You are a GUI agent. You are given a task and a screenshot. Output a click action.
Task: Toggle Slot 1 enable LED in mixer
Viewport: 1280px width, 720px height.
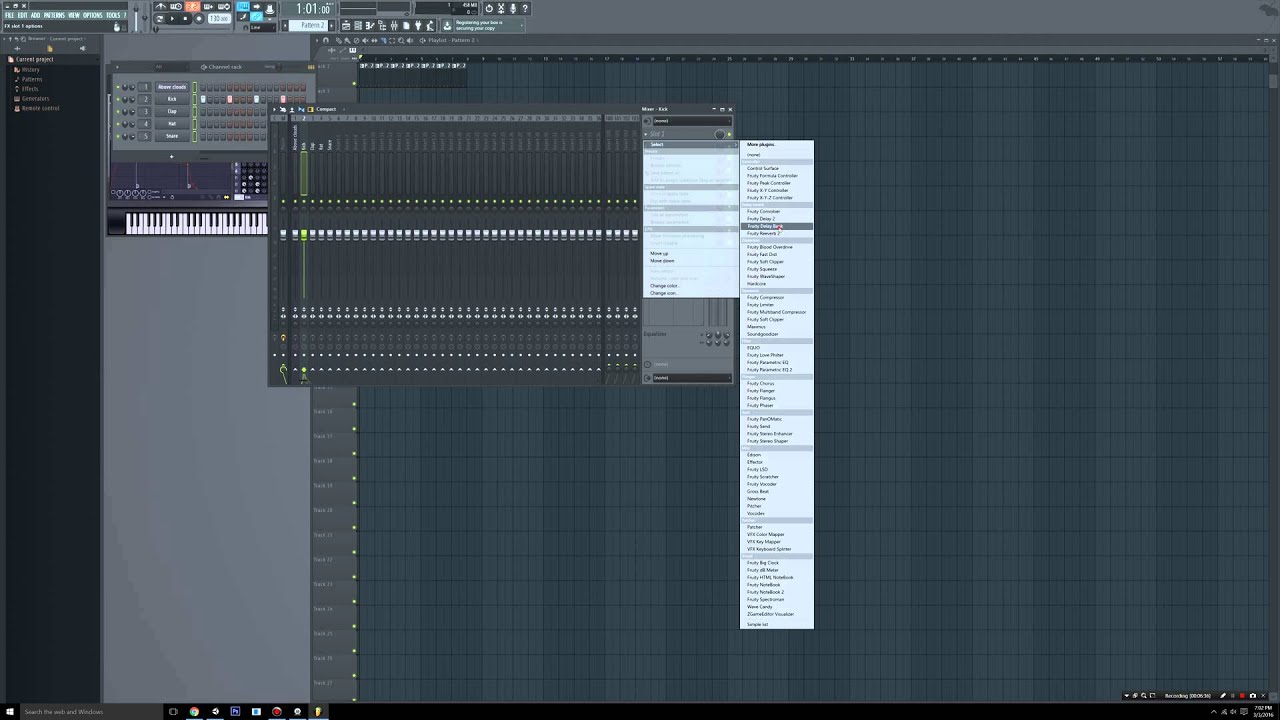coord(729,134)
